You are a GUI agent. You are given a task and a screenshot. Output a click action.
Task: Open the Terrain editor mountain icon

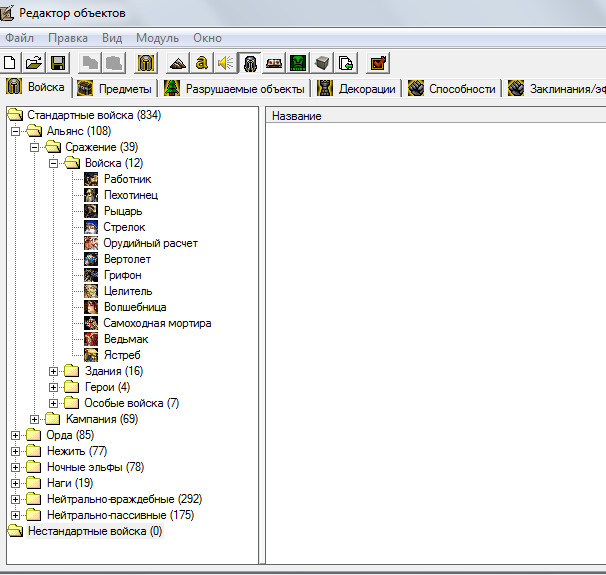[x=178, y=63]
